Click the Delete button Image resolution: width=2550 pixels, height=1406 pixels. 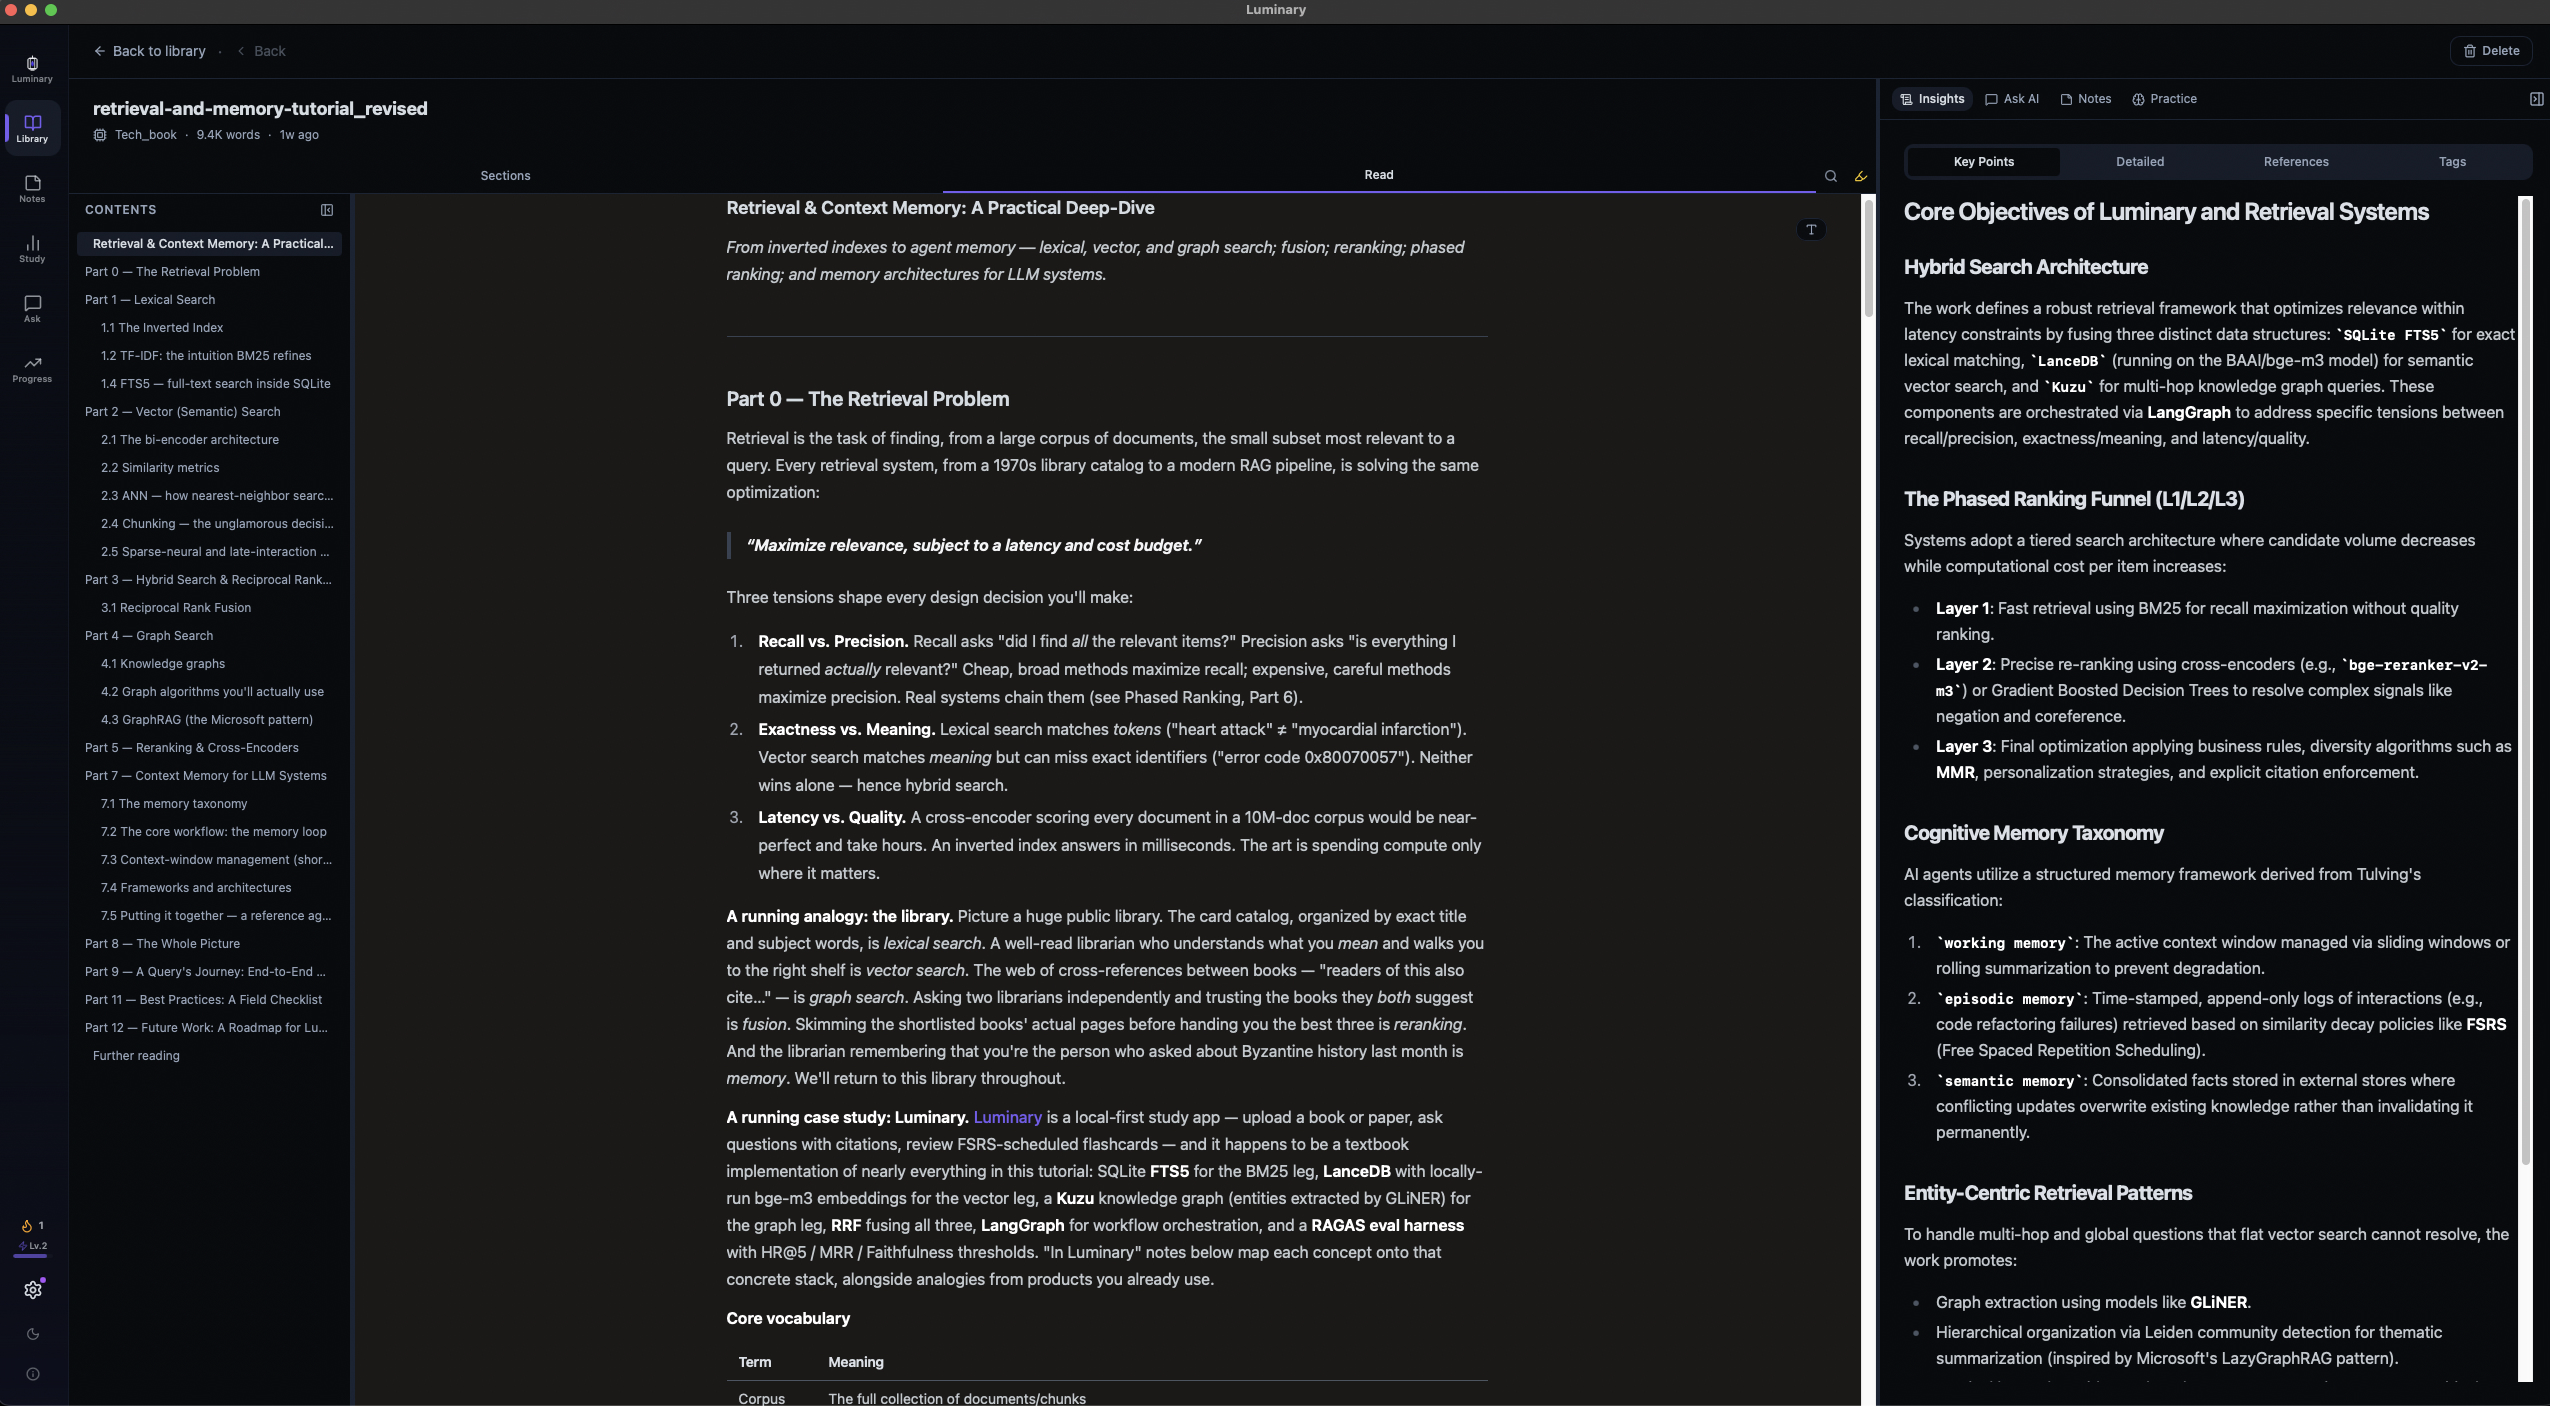tap(2491, 51)
